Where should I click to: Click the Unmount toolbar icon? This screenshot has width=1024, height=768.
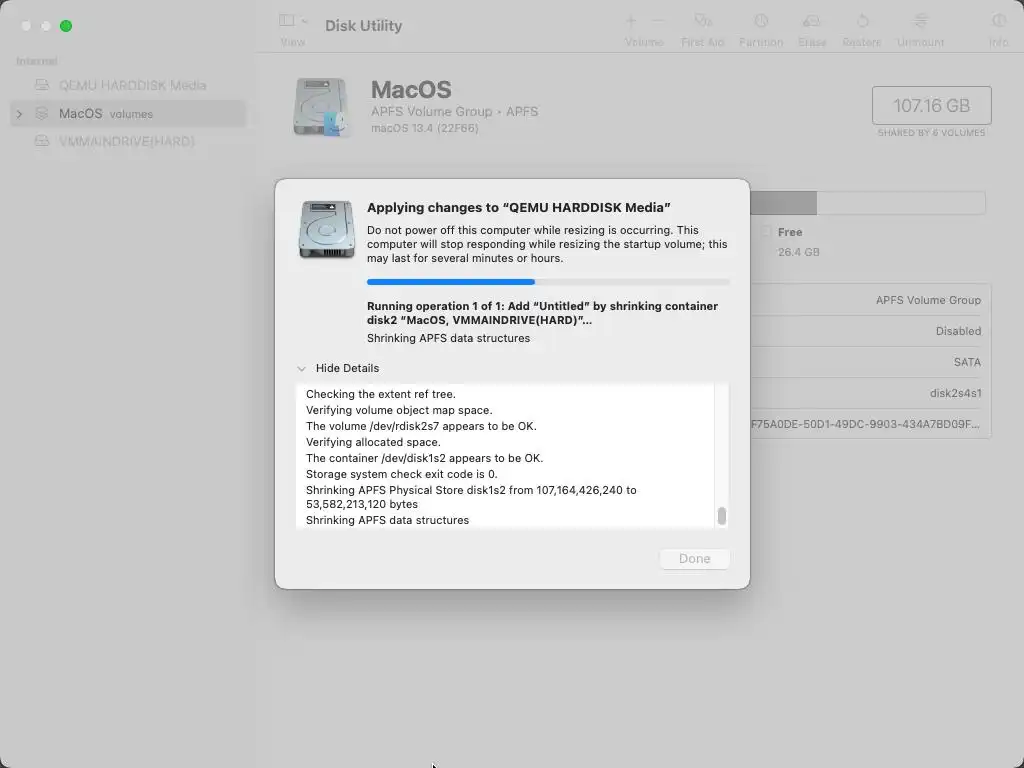pyautogui.click(x=920, y=21)
